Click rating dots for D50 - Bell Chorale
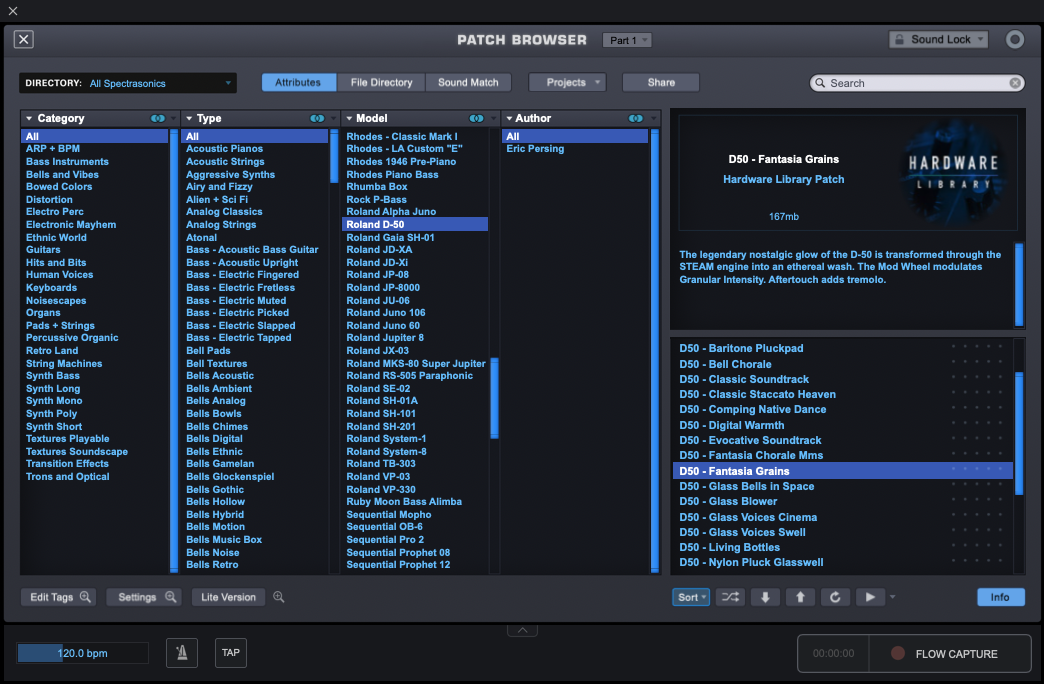Image resolution: width=1044 pixels, height=684 pixels. coord(977,362)
